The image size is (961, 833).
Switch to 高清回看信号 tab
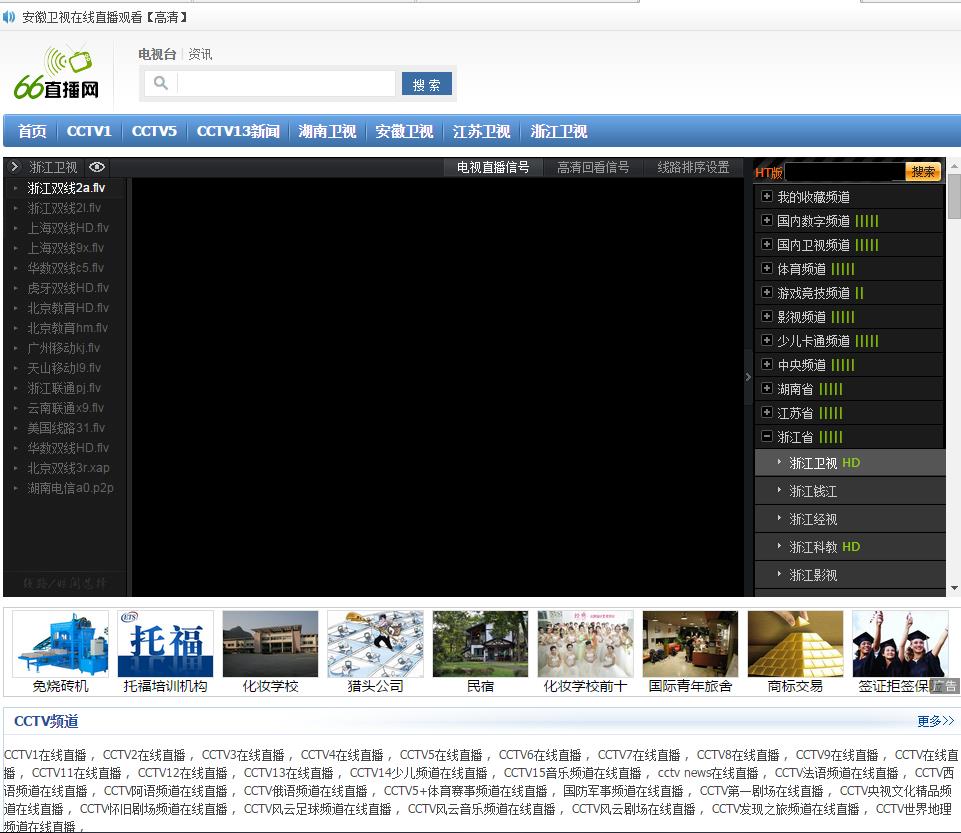593,167
